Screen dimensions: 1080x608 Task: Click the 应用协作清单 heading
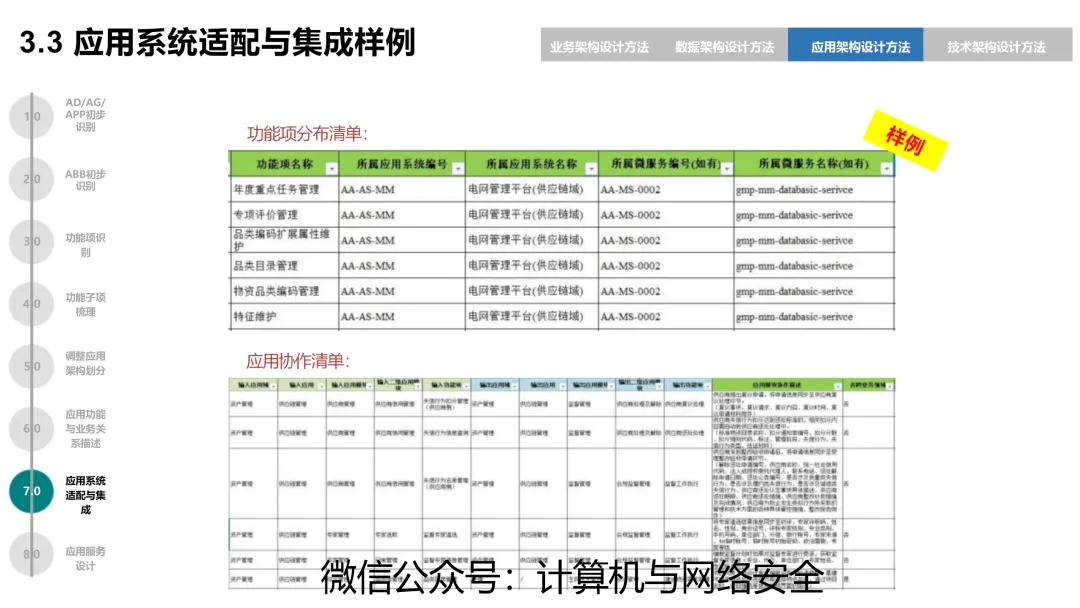click(298, 361)
